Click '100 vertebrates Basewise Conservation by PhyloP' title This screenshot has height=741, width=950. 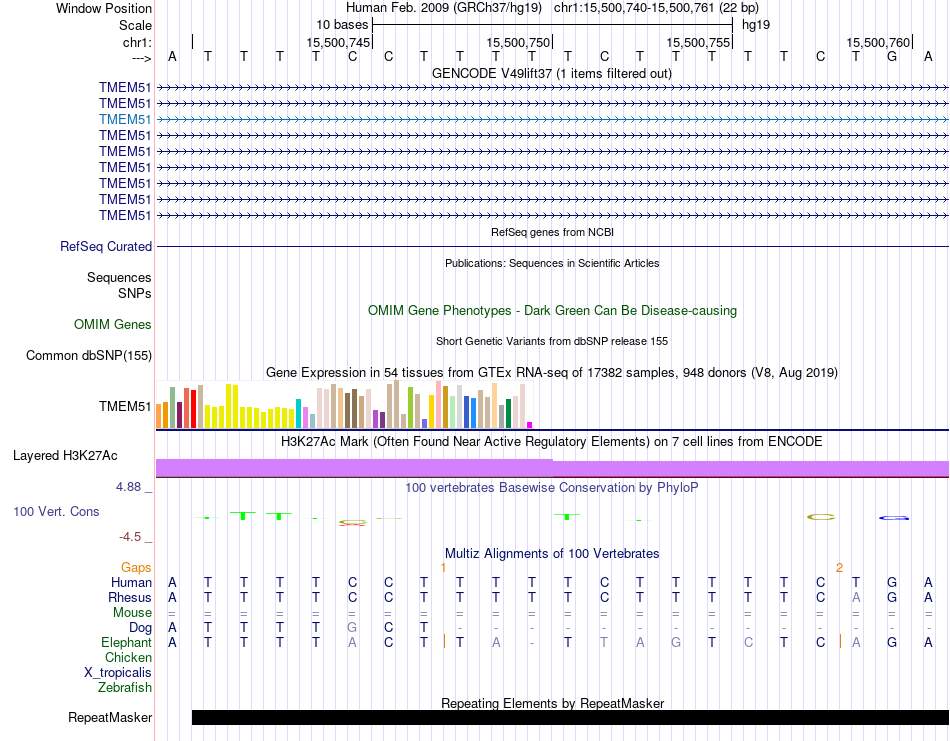[x=552, y=488]
